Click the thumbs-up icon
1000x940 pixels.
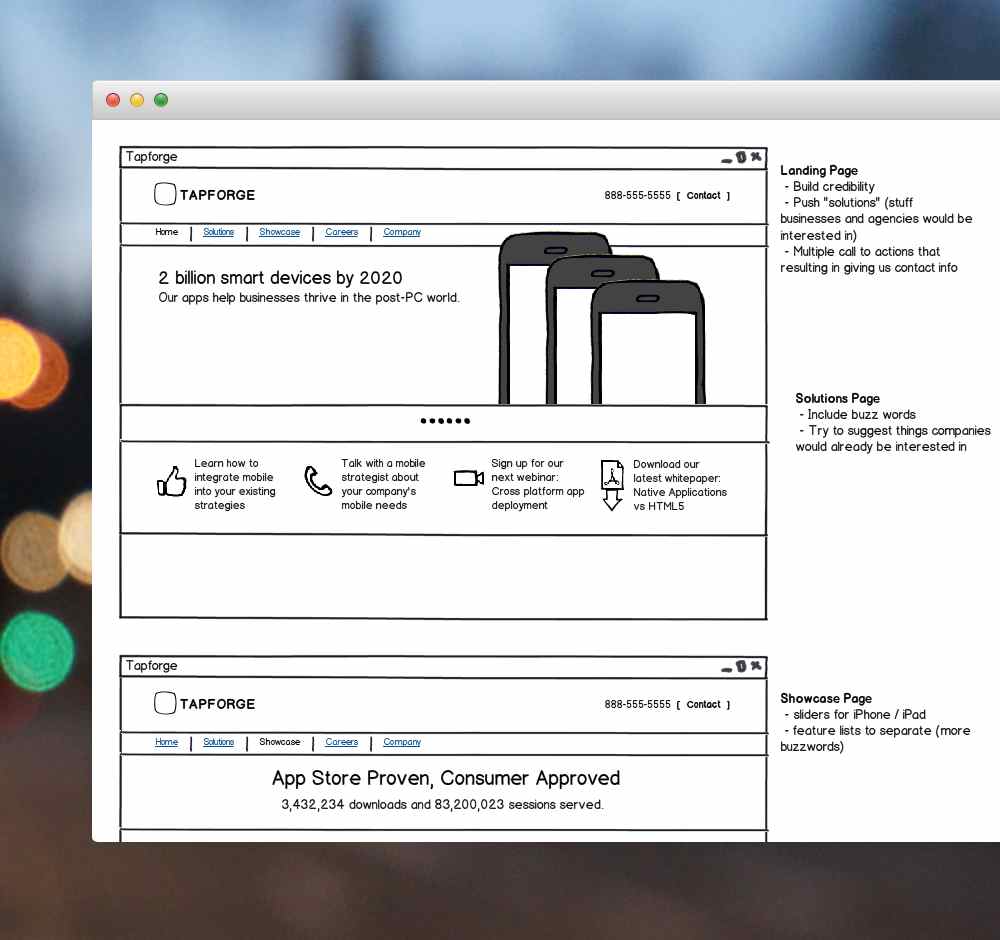click(172, 481)
